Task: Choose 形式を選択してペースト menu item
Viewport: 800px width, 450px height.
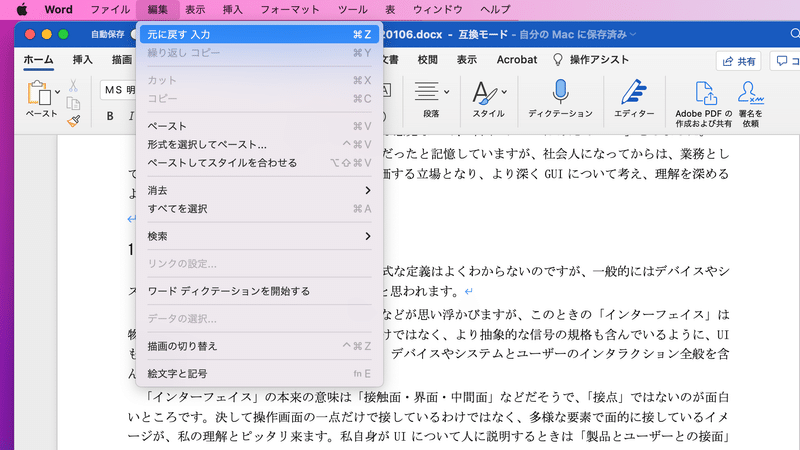Action: pyautogui.click(x=259, y=144)
